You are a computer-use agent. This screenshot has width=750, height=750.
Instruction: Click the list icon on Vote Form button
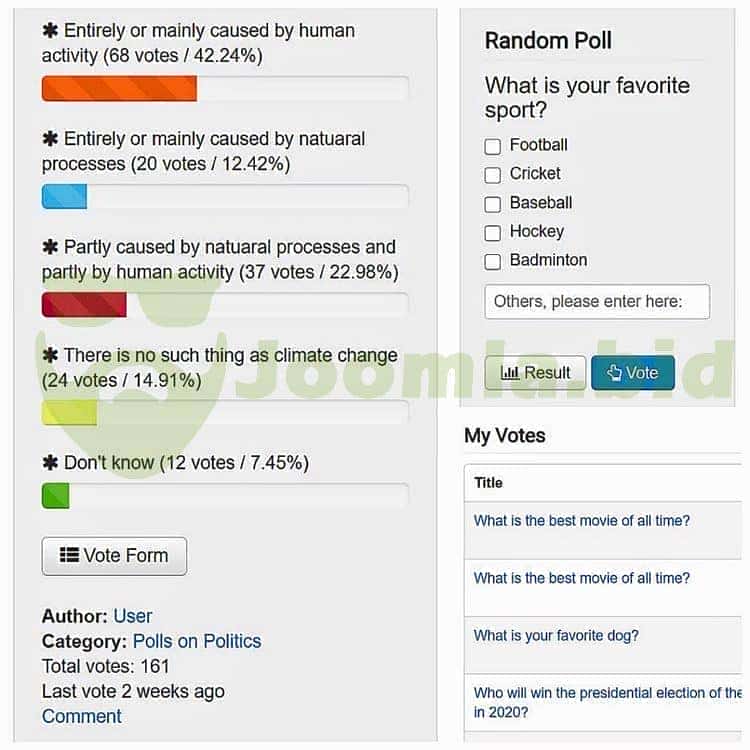pyautogui.click(x=69, y=556)
